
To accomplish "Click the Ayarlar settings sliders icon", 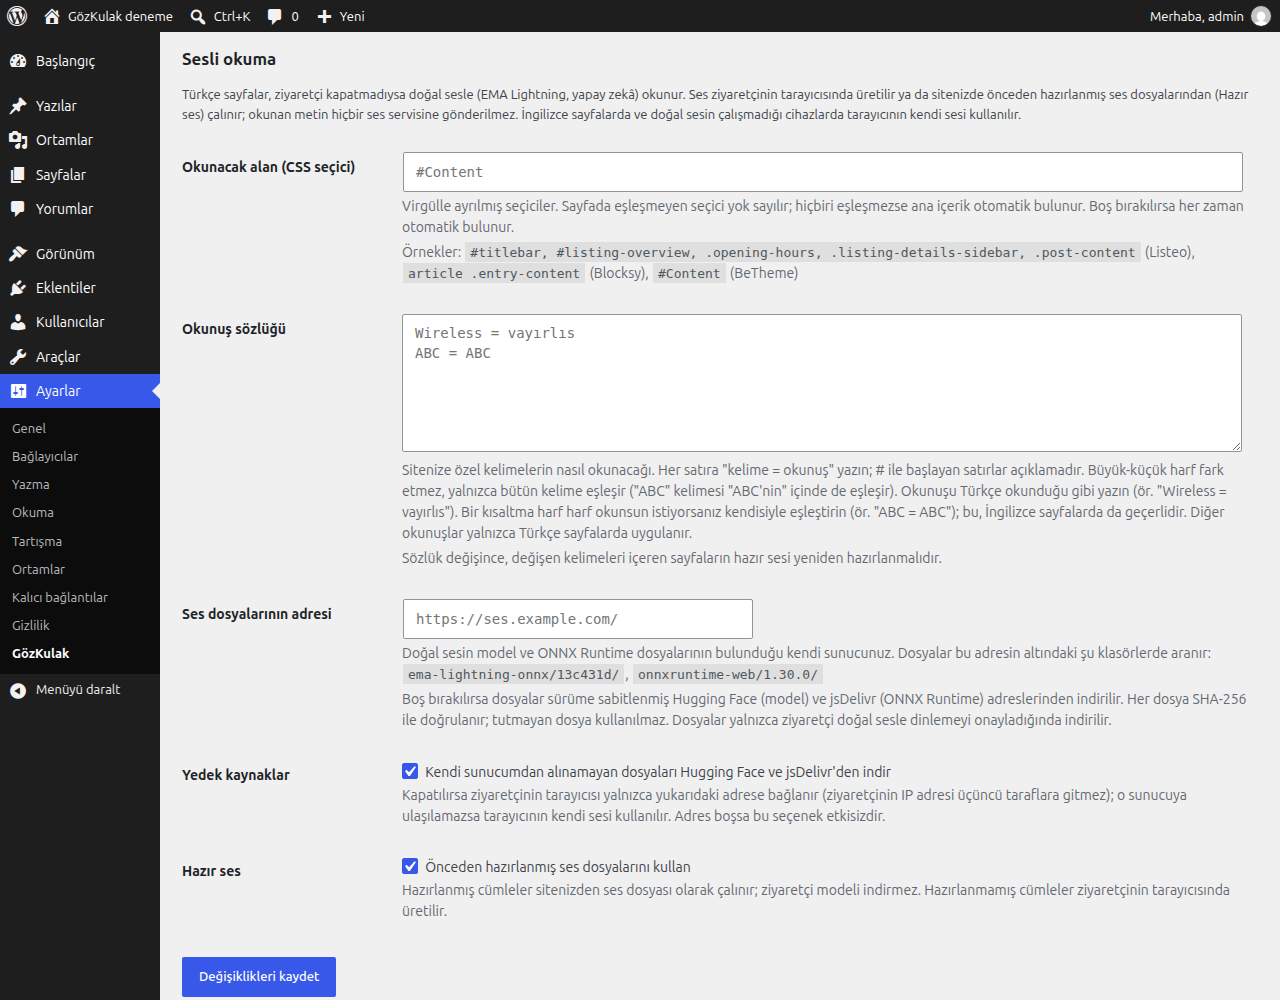I will (18, 391).
